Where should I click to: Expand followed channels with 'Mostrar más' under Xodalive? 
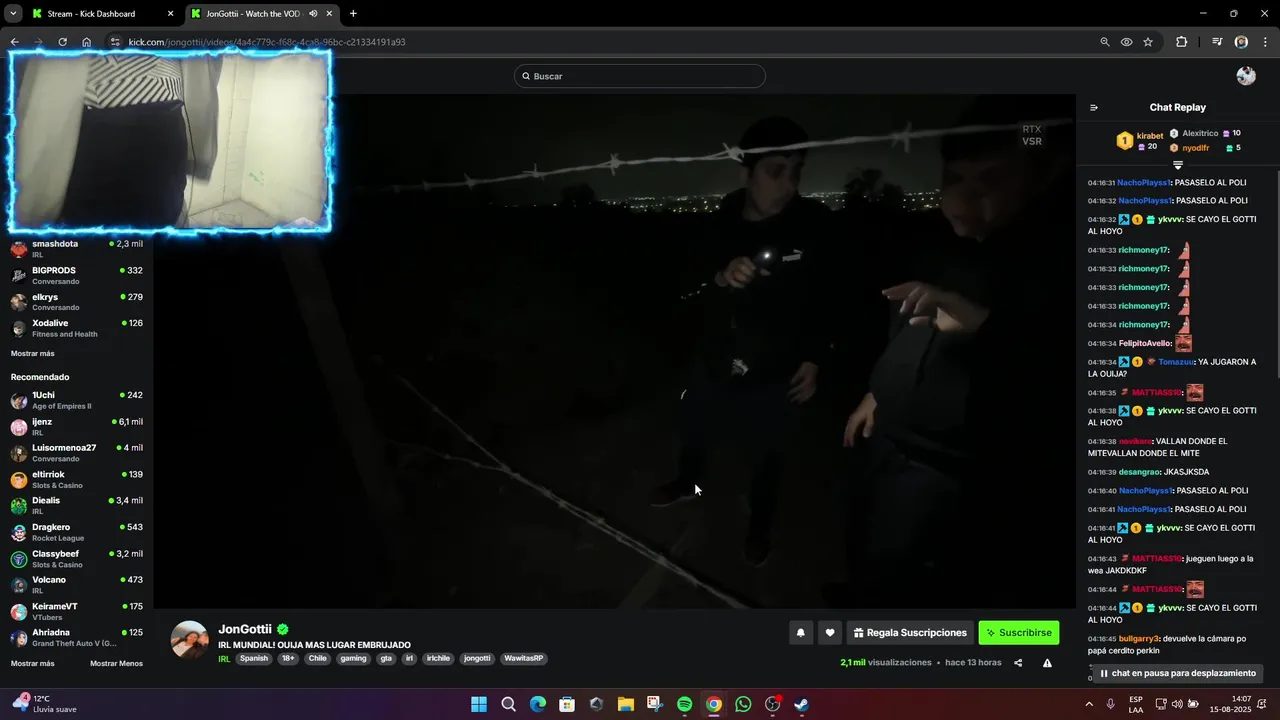(33, 353)
